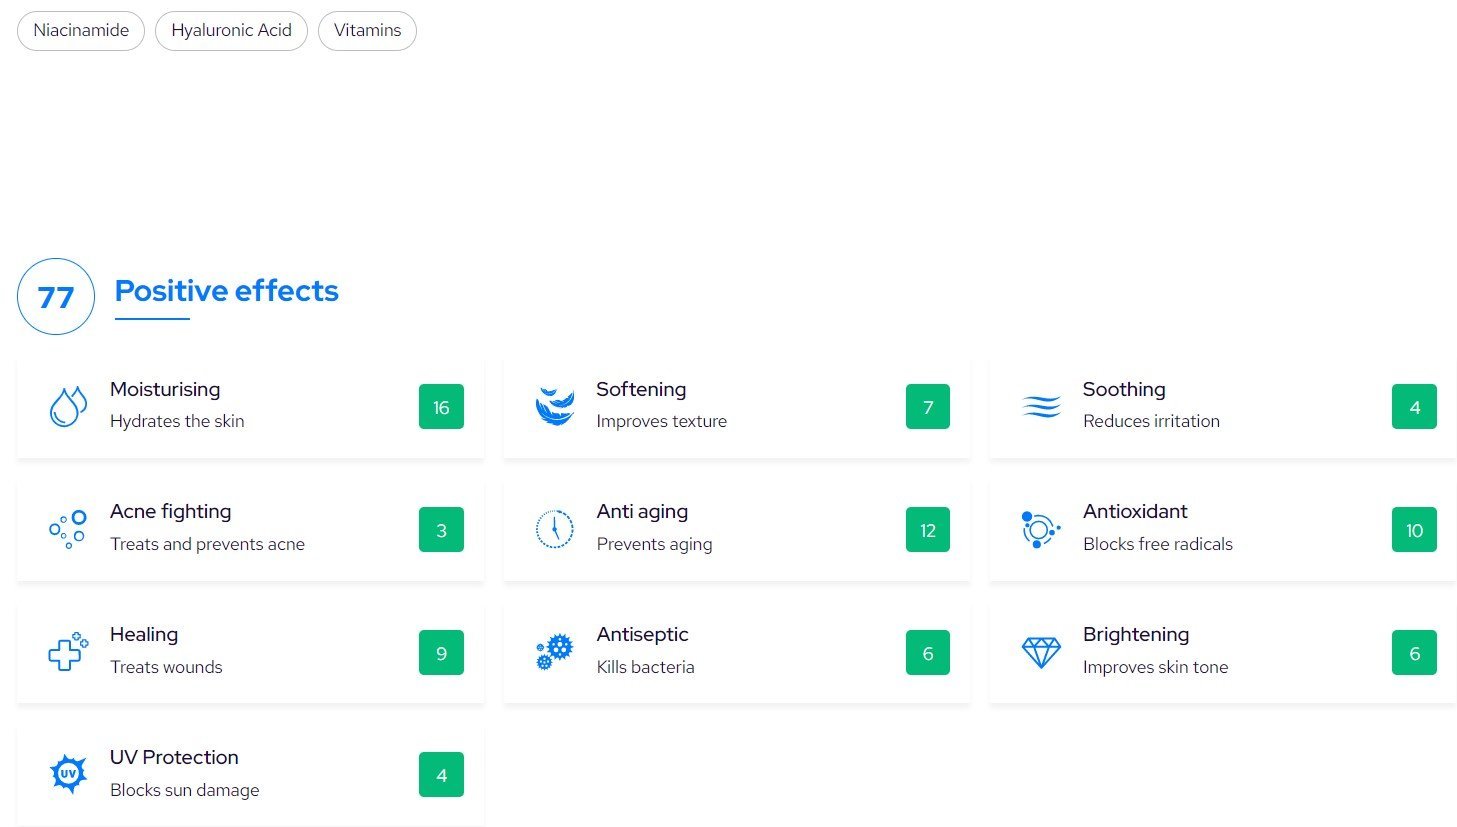The image size is (1457, 827).
Task: Select the Hyaluronic Acid tag
Action: click(231, 31)
